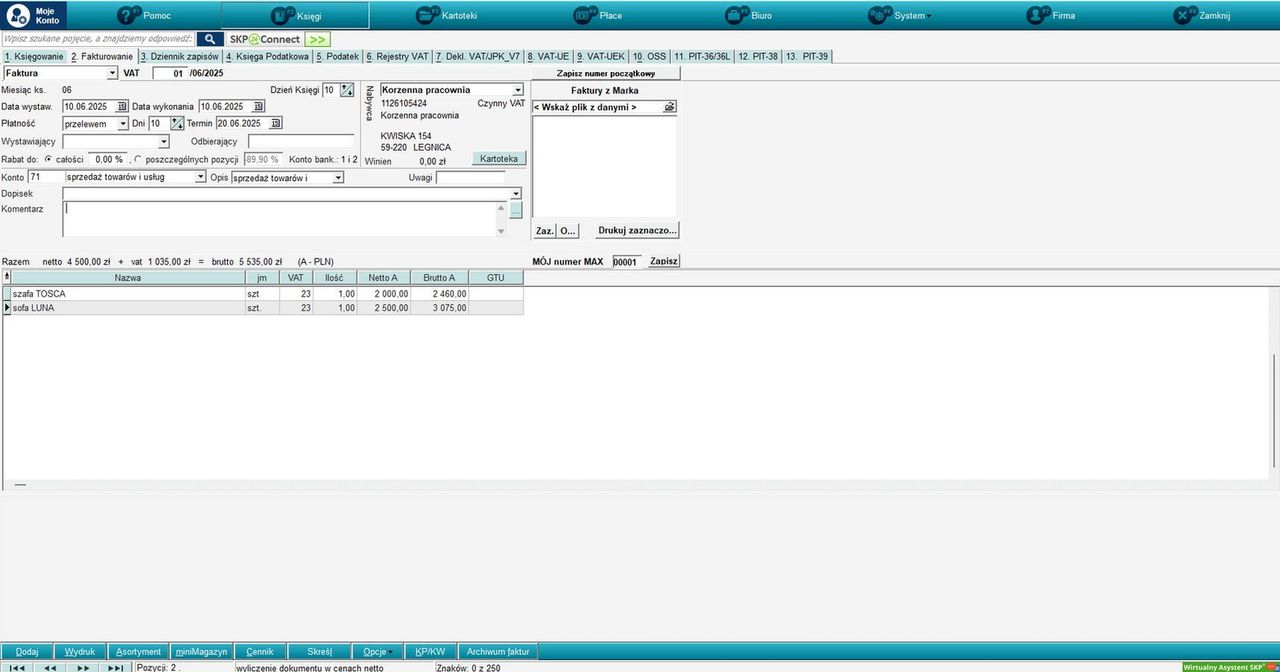1280x672 pixels.
Task: Click the Kartoteka button
Action: 499,159
